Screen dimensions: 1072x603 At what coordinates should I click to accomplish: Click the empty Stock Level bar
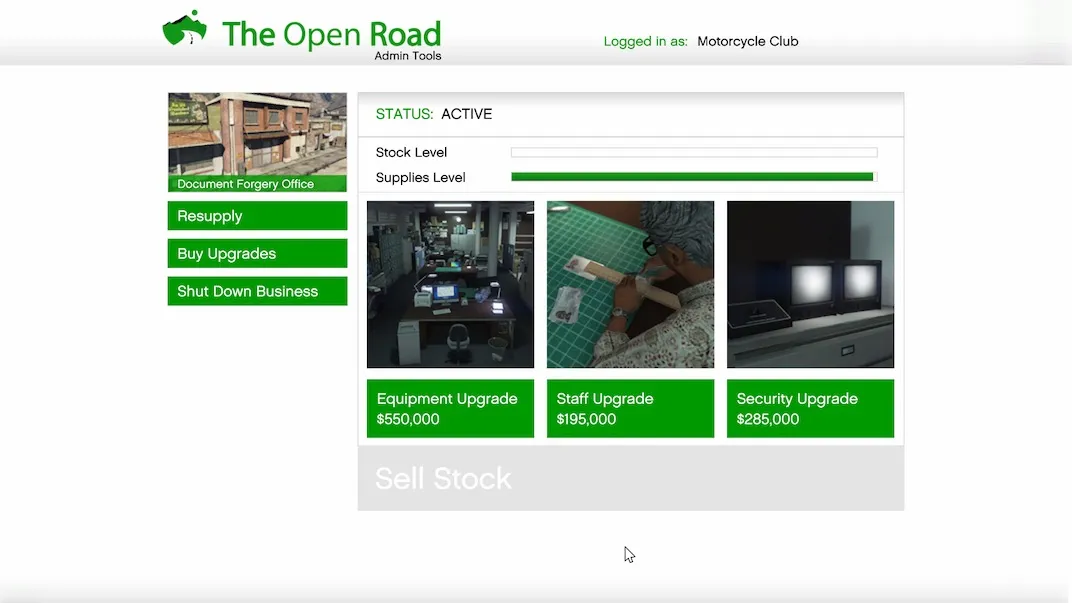click(x=694, y=152)
